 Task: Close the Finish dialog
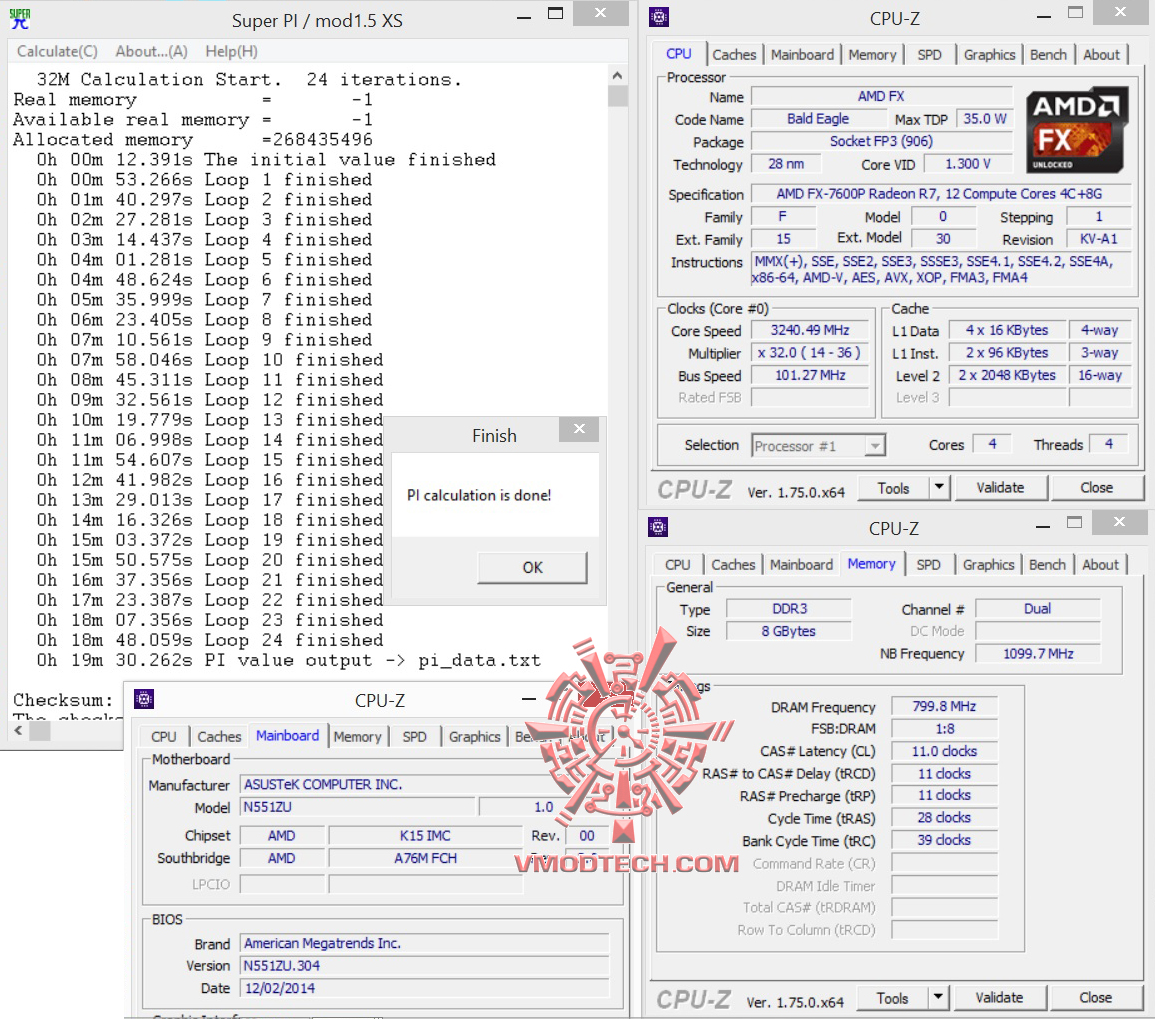pyautogui.click(x=579, y=429)
